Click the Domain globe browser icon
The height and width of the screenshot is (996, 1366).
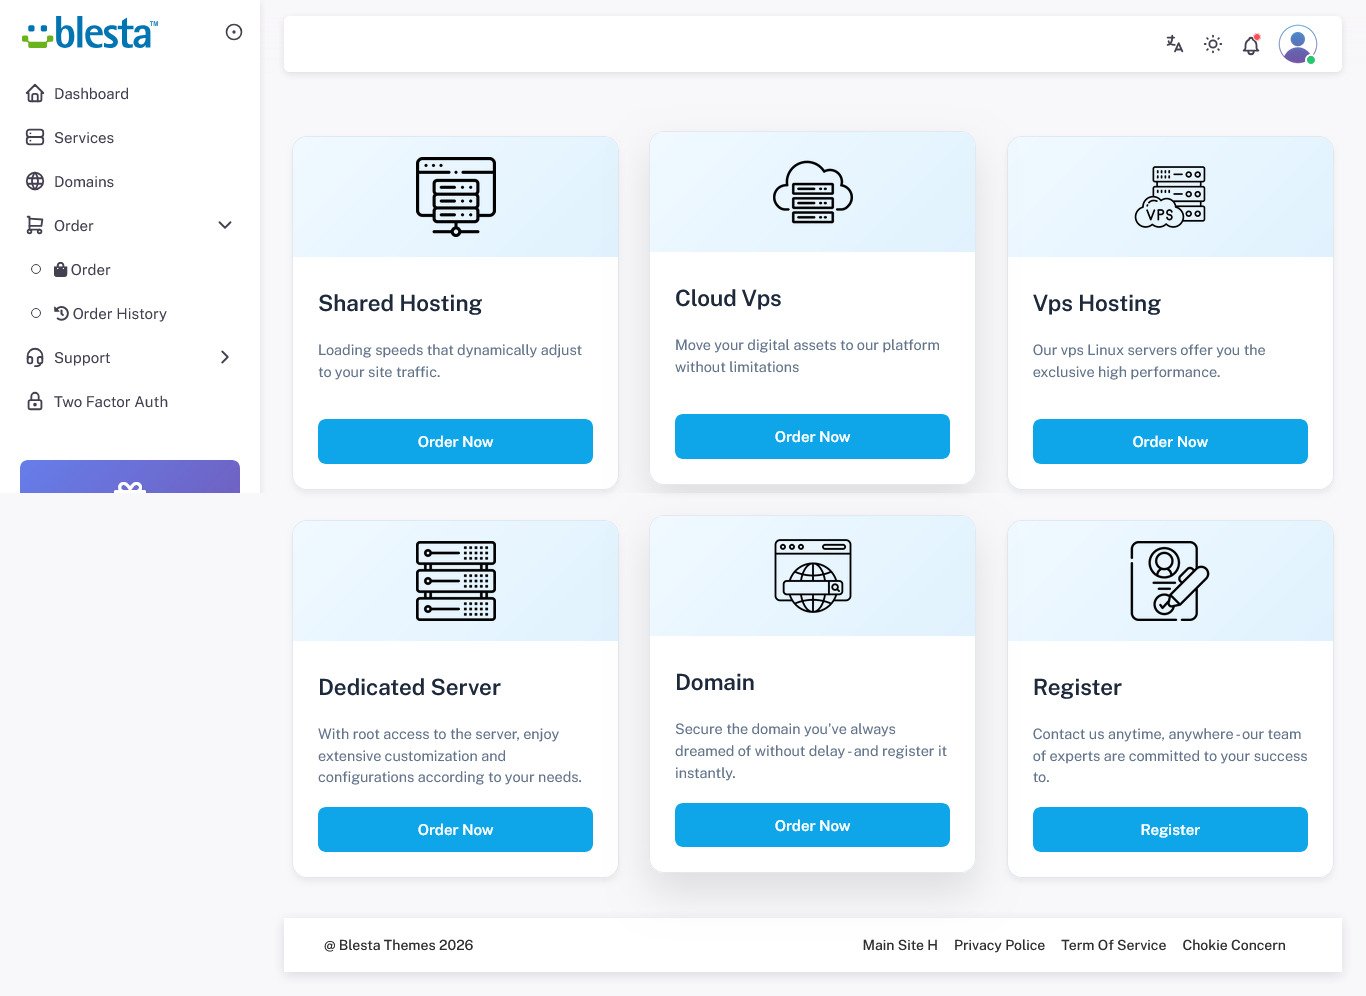coord(812,575)
